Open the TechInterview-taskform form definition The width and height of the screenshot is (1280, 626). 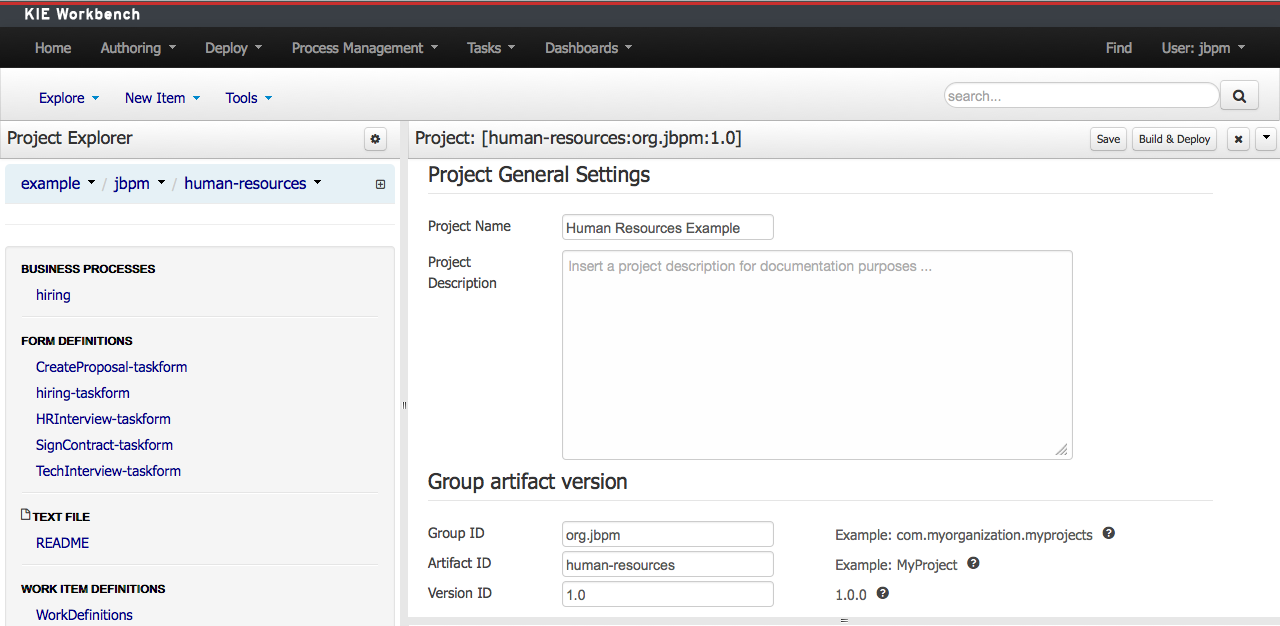point(108,471)
